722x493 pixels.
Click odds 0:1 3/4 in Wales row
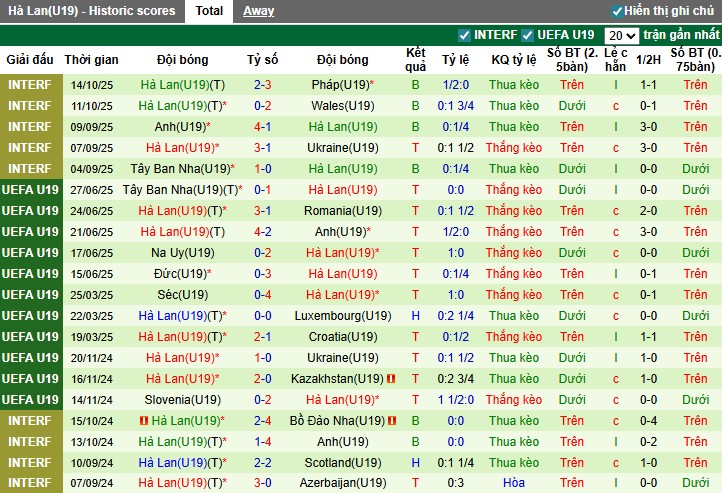click(x=455, y=106)
